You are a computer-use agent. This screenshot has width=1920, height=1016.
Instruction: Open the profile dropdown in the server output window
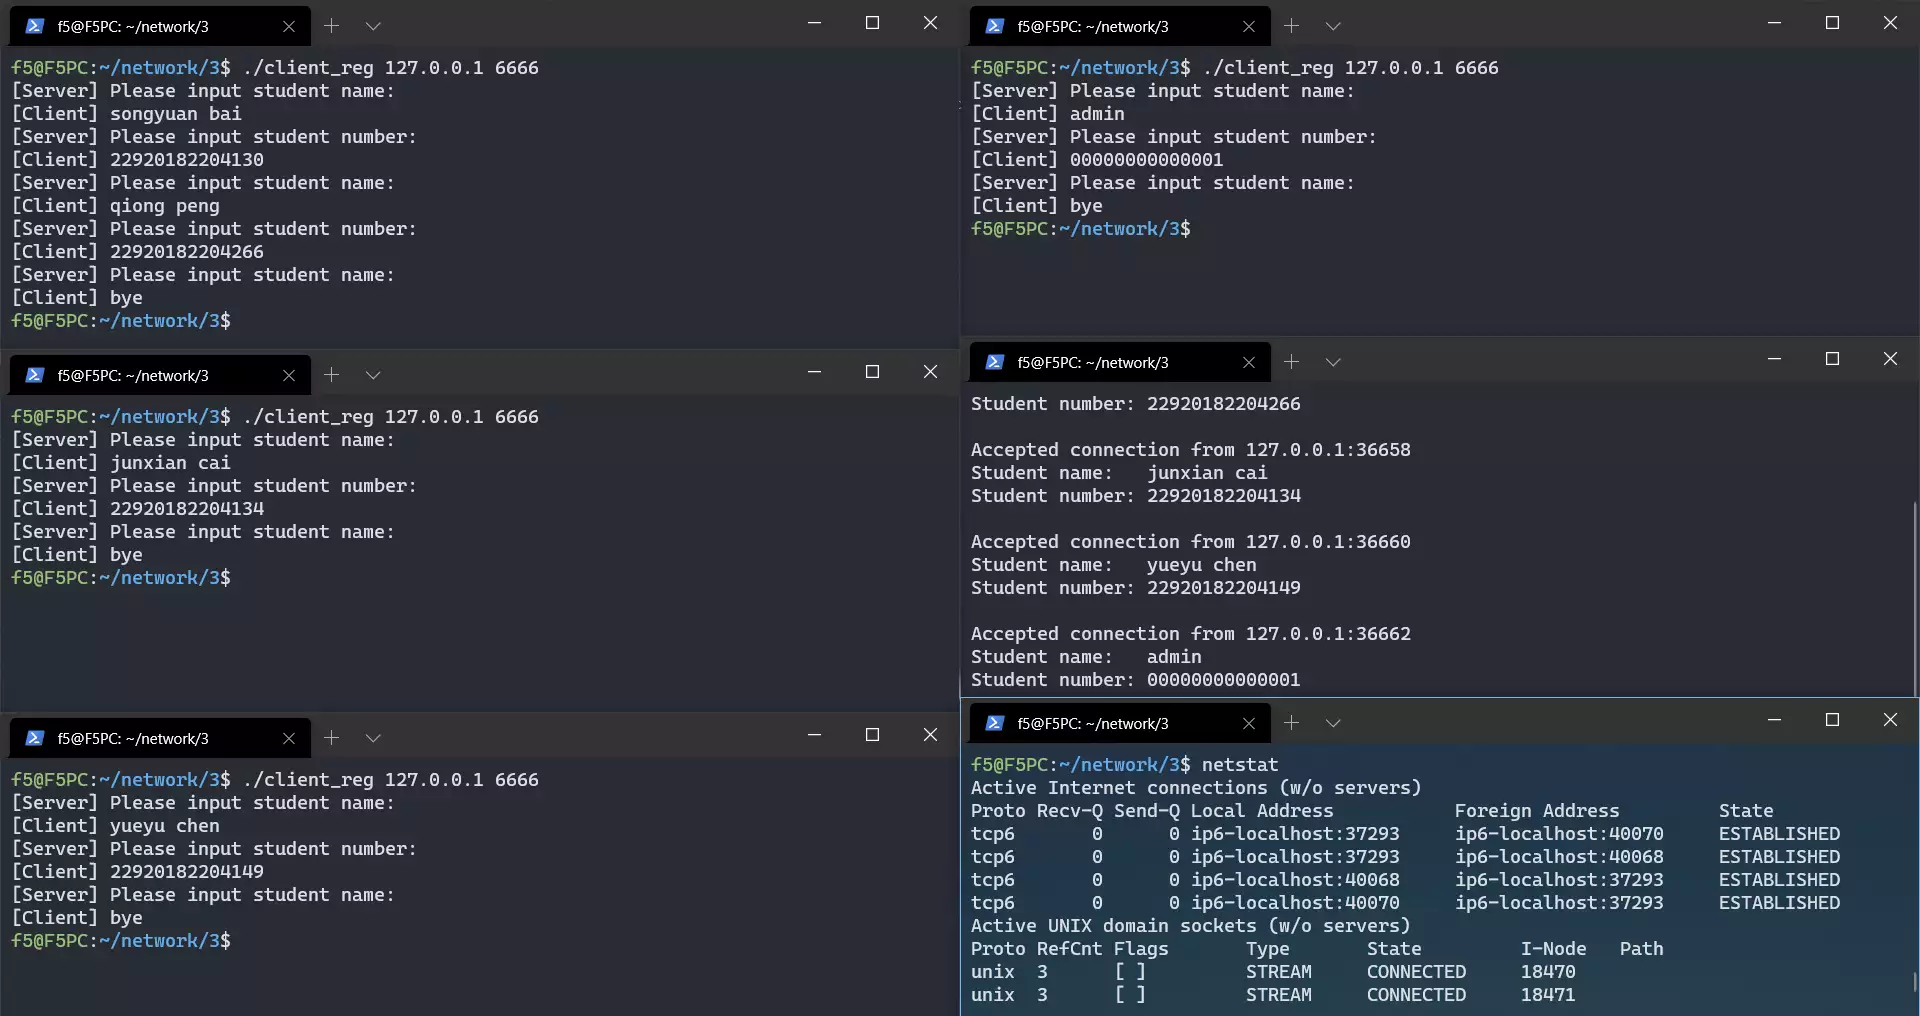[1333, 362]
